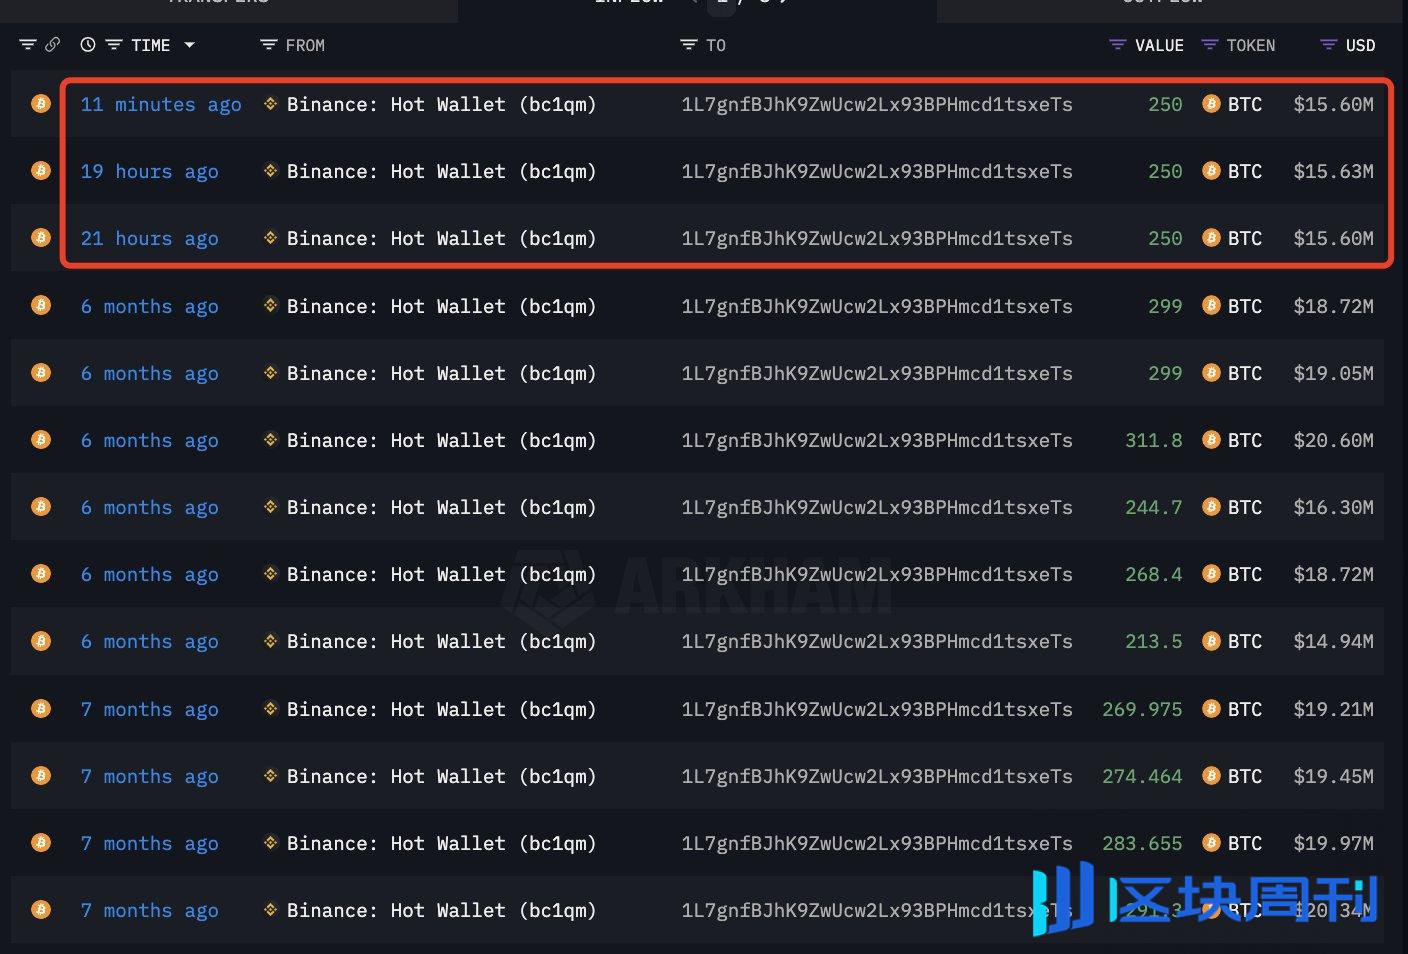Open the FROM column filter icon

pyautogui.click(x=268, y=45)
